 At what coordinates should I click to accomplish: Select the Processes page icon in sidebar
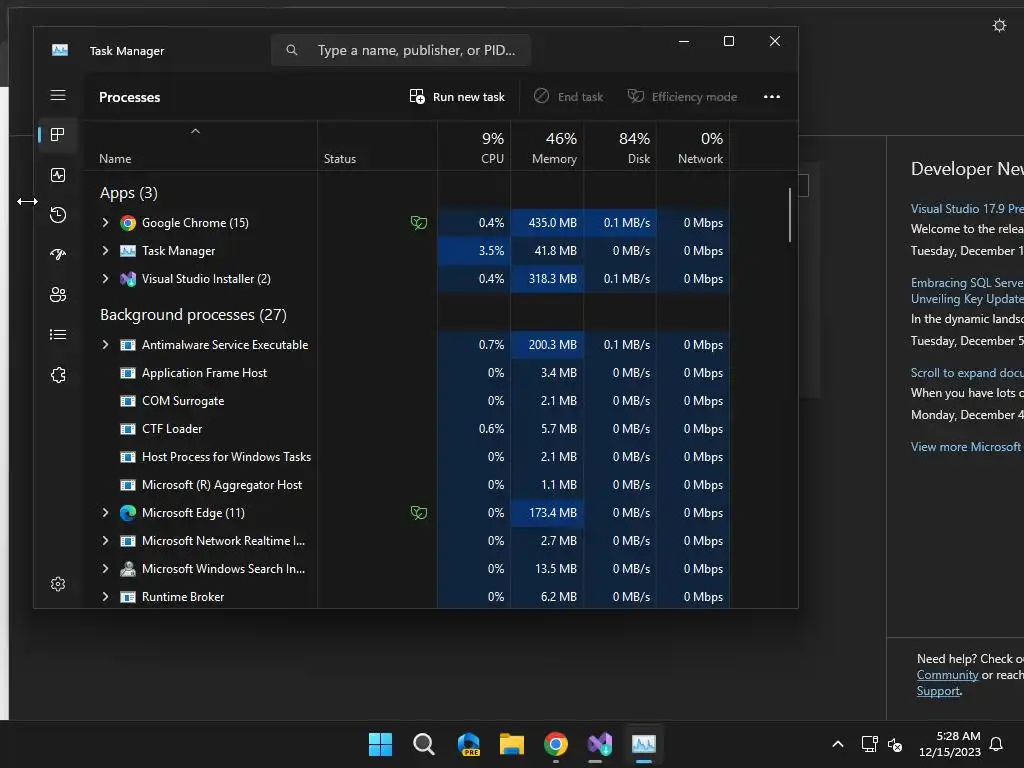[58, 135]
